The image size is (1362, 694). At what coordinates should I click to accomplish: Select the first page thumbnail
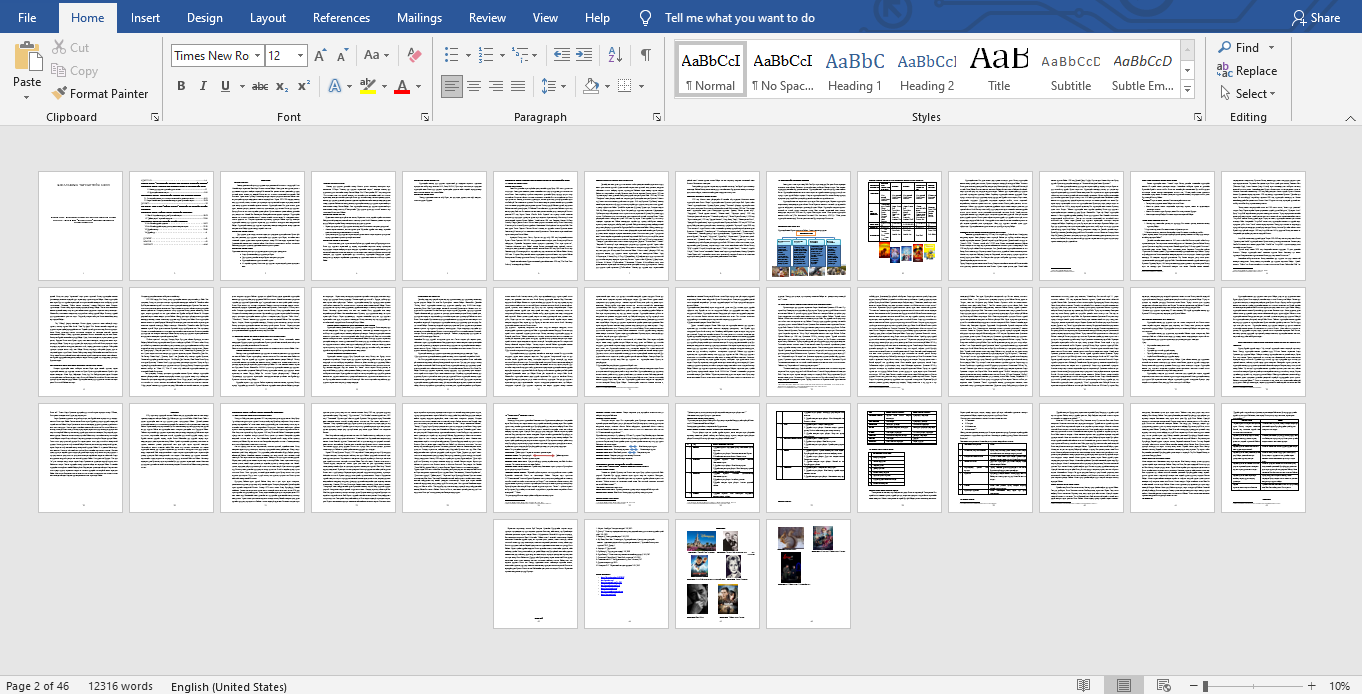80,225
